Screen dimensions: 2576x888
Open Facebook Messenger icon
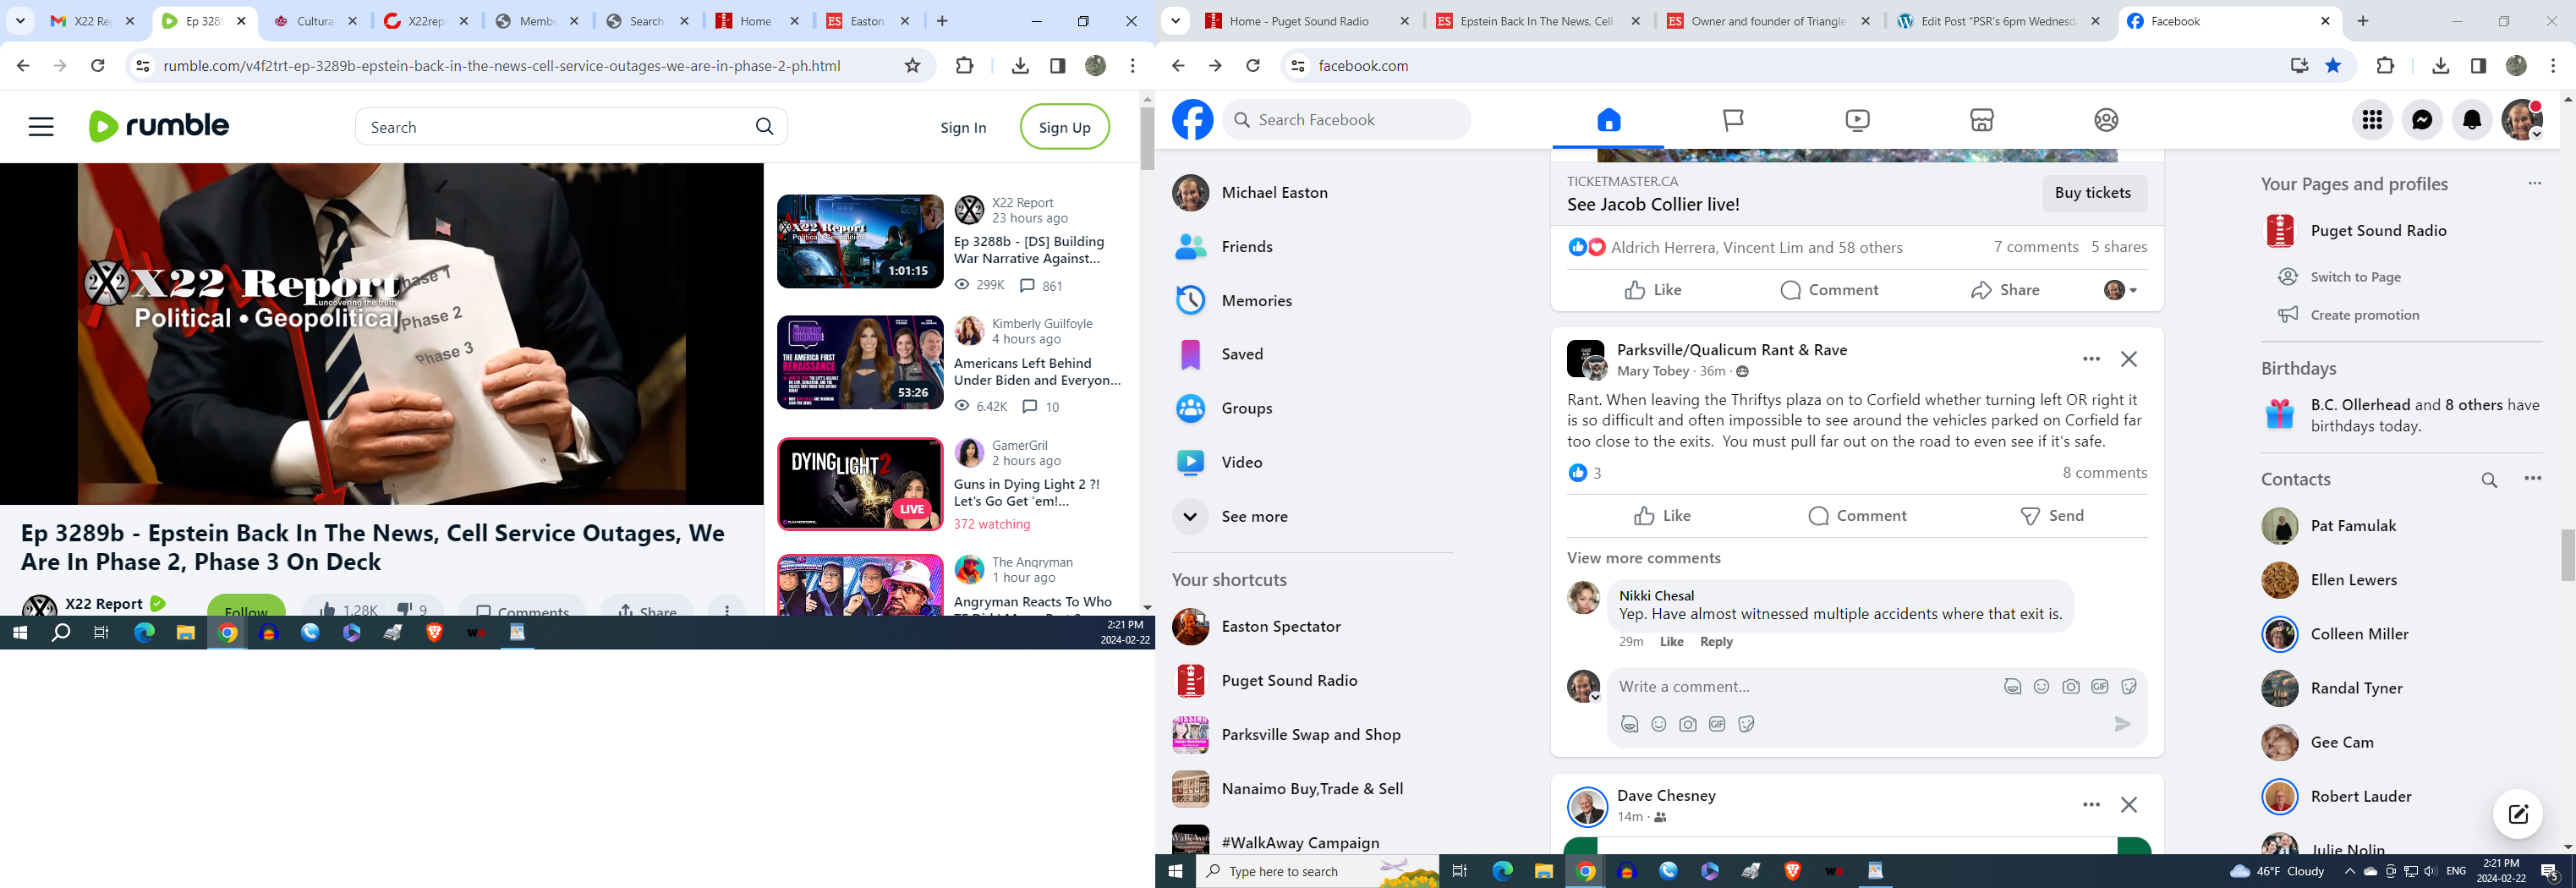tap(2422, 120)
